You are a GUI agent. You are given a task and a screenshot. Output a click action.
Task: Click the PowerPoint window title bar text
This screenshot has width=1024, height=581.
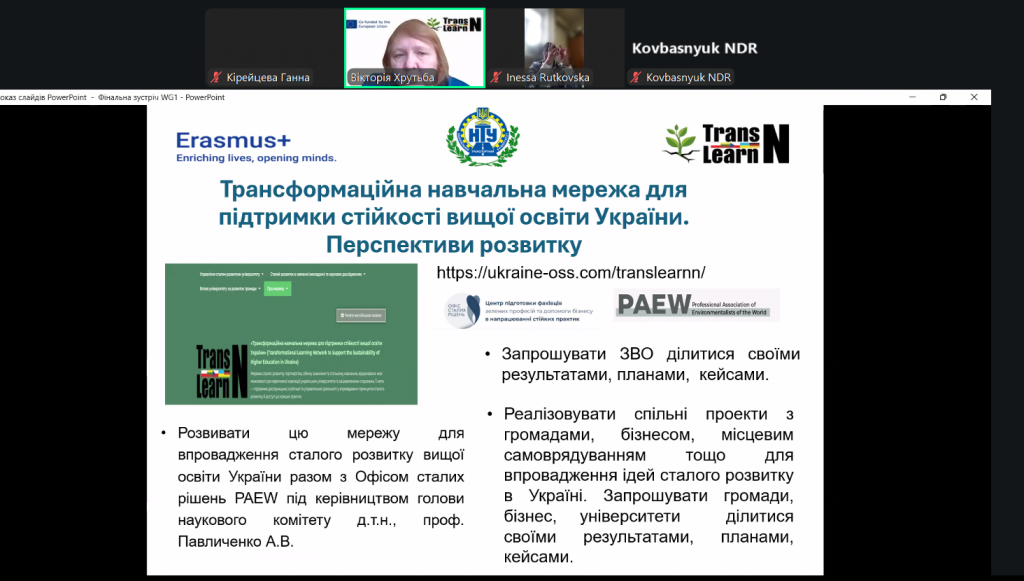112,97
